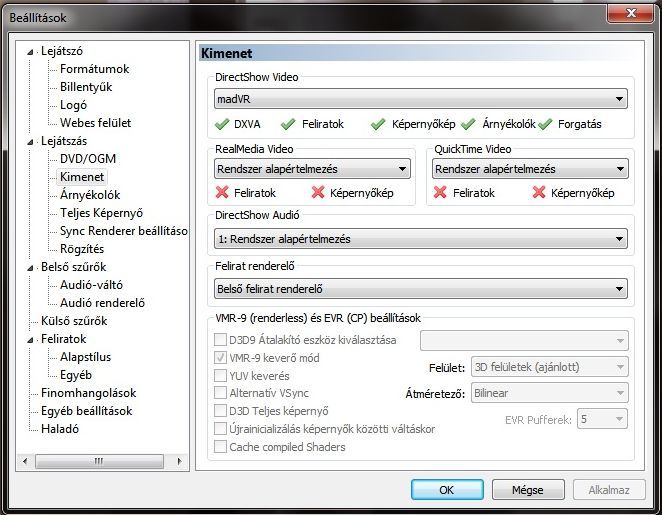662x515 pixels.
Task: Open the DirectShow Audió device dropdown
Action: tap(421, 239)
